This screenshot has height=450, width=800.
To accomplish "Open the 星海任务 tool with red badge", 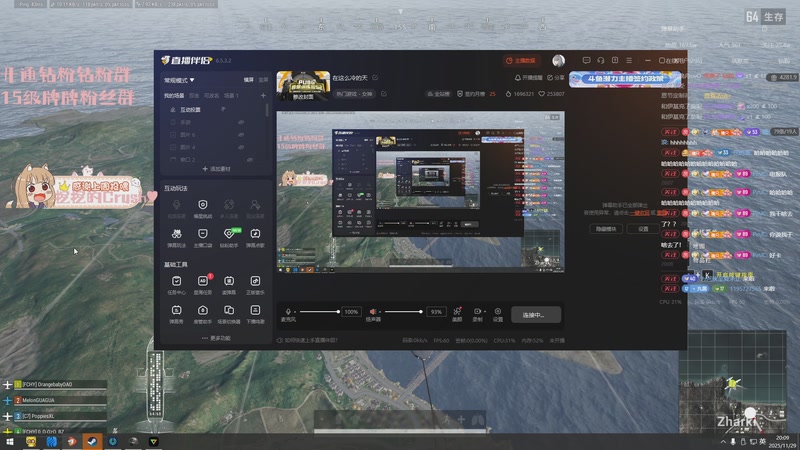I will click(203, 285).
